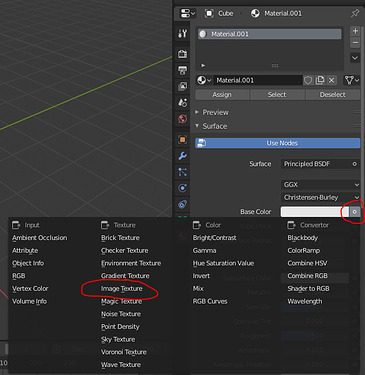The width and height of the screenshot is (365, 375).
Task: Choose Image Texture from the Texture menu
Action: pyautogui.click(x=122, y=289)
